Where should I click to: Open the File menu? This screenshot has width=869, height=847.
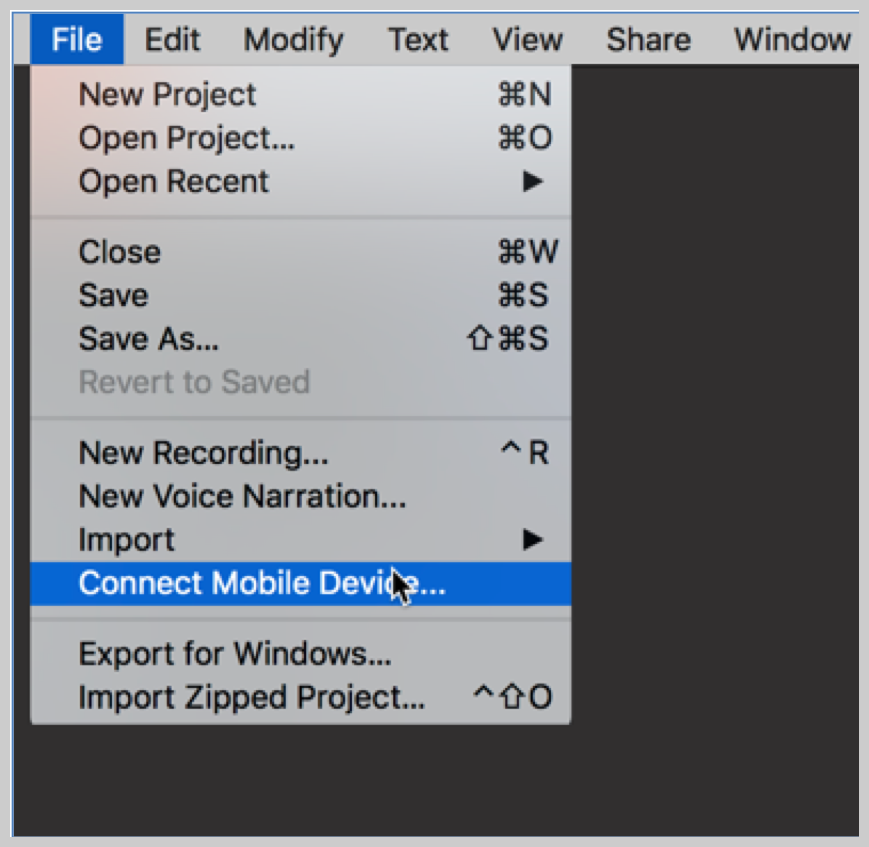[76, 39]
